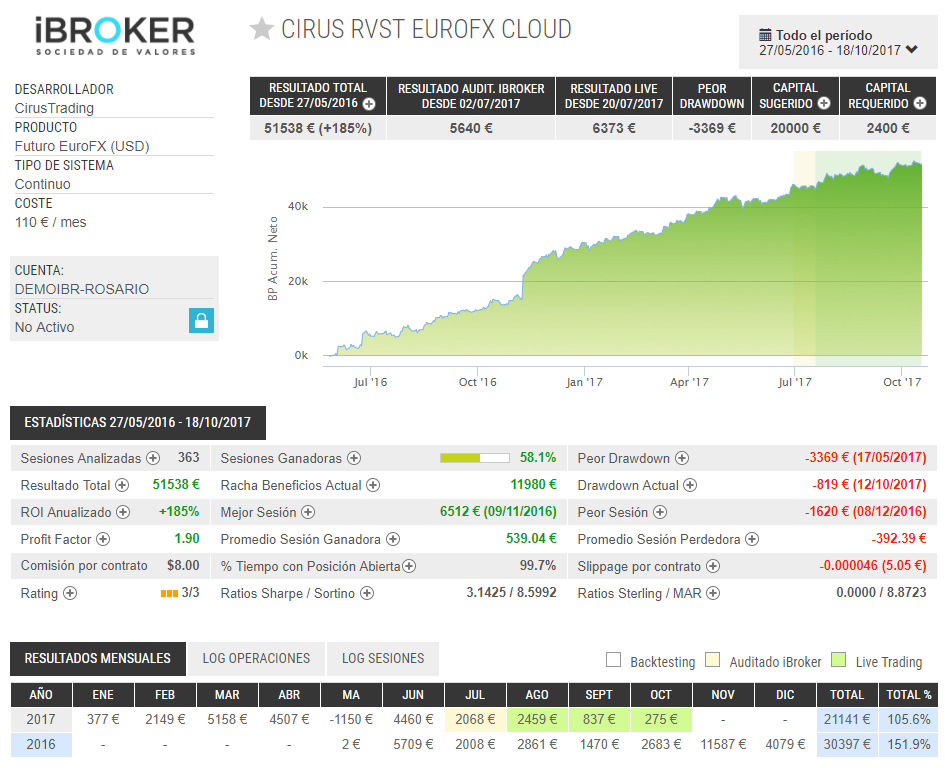Toggle the Live Trading legend checkbox
The height and width of the screenshot is (768, 945).
pyautogui.click(x=838, y=659)
